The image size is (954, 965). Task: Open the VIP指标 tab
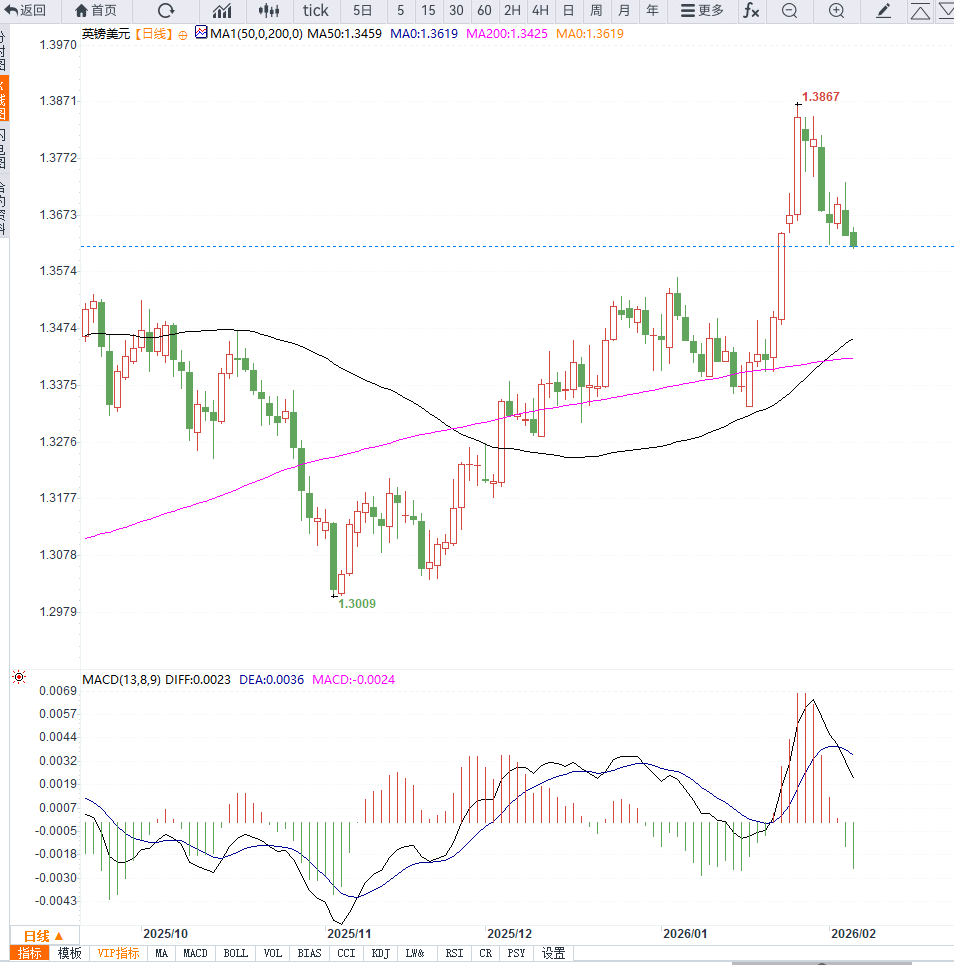118,953
